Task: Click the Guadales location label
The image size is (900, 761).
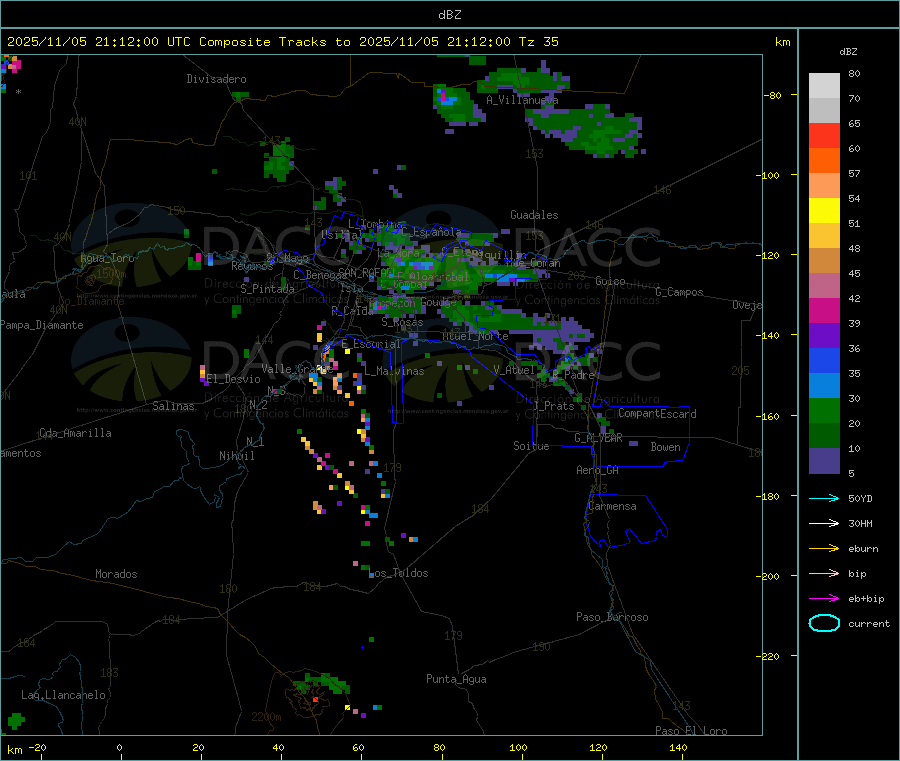Action: click(x=534, y=215)
